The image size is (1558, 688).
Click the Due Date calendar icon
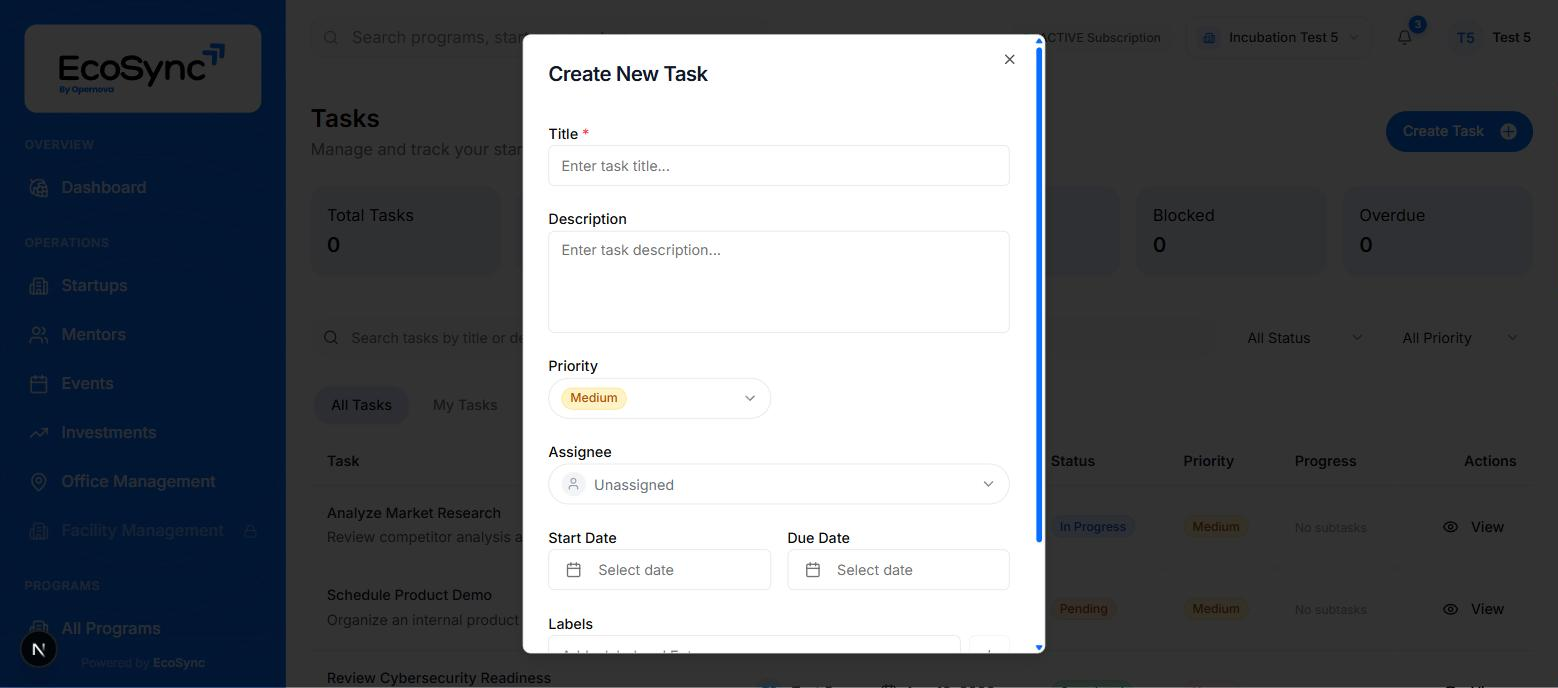click(x=813, y=570)
